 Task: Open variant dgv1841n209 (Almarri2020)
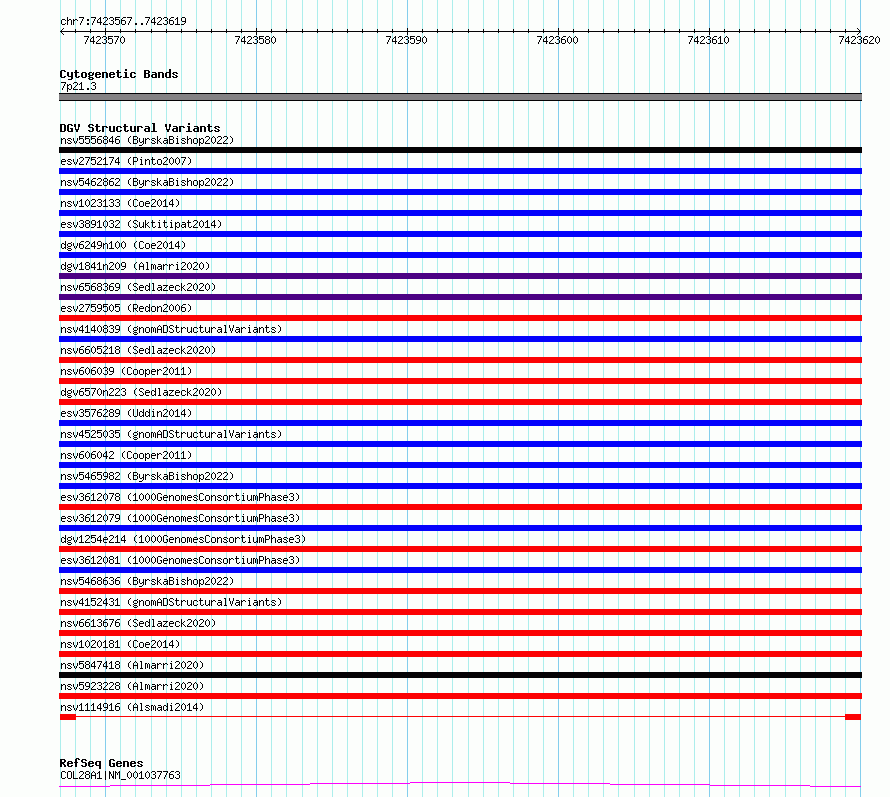click(135, 266)
